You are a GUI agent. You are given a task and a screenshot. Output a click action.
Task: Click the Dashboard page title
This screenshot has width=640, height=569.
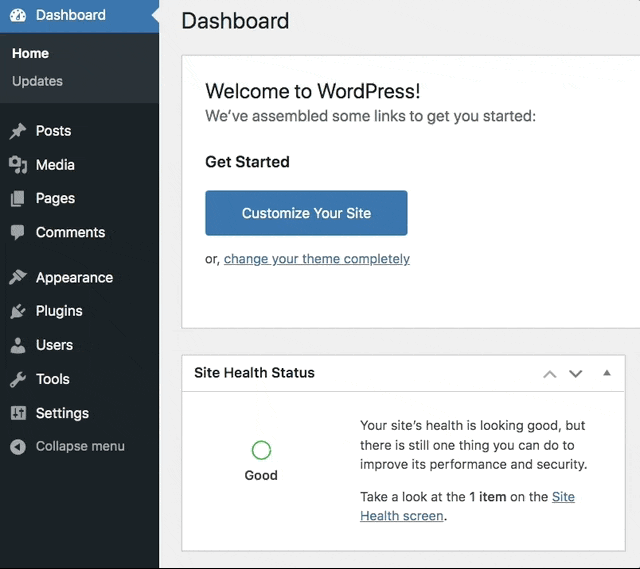pos(235,21)
